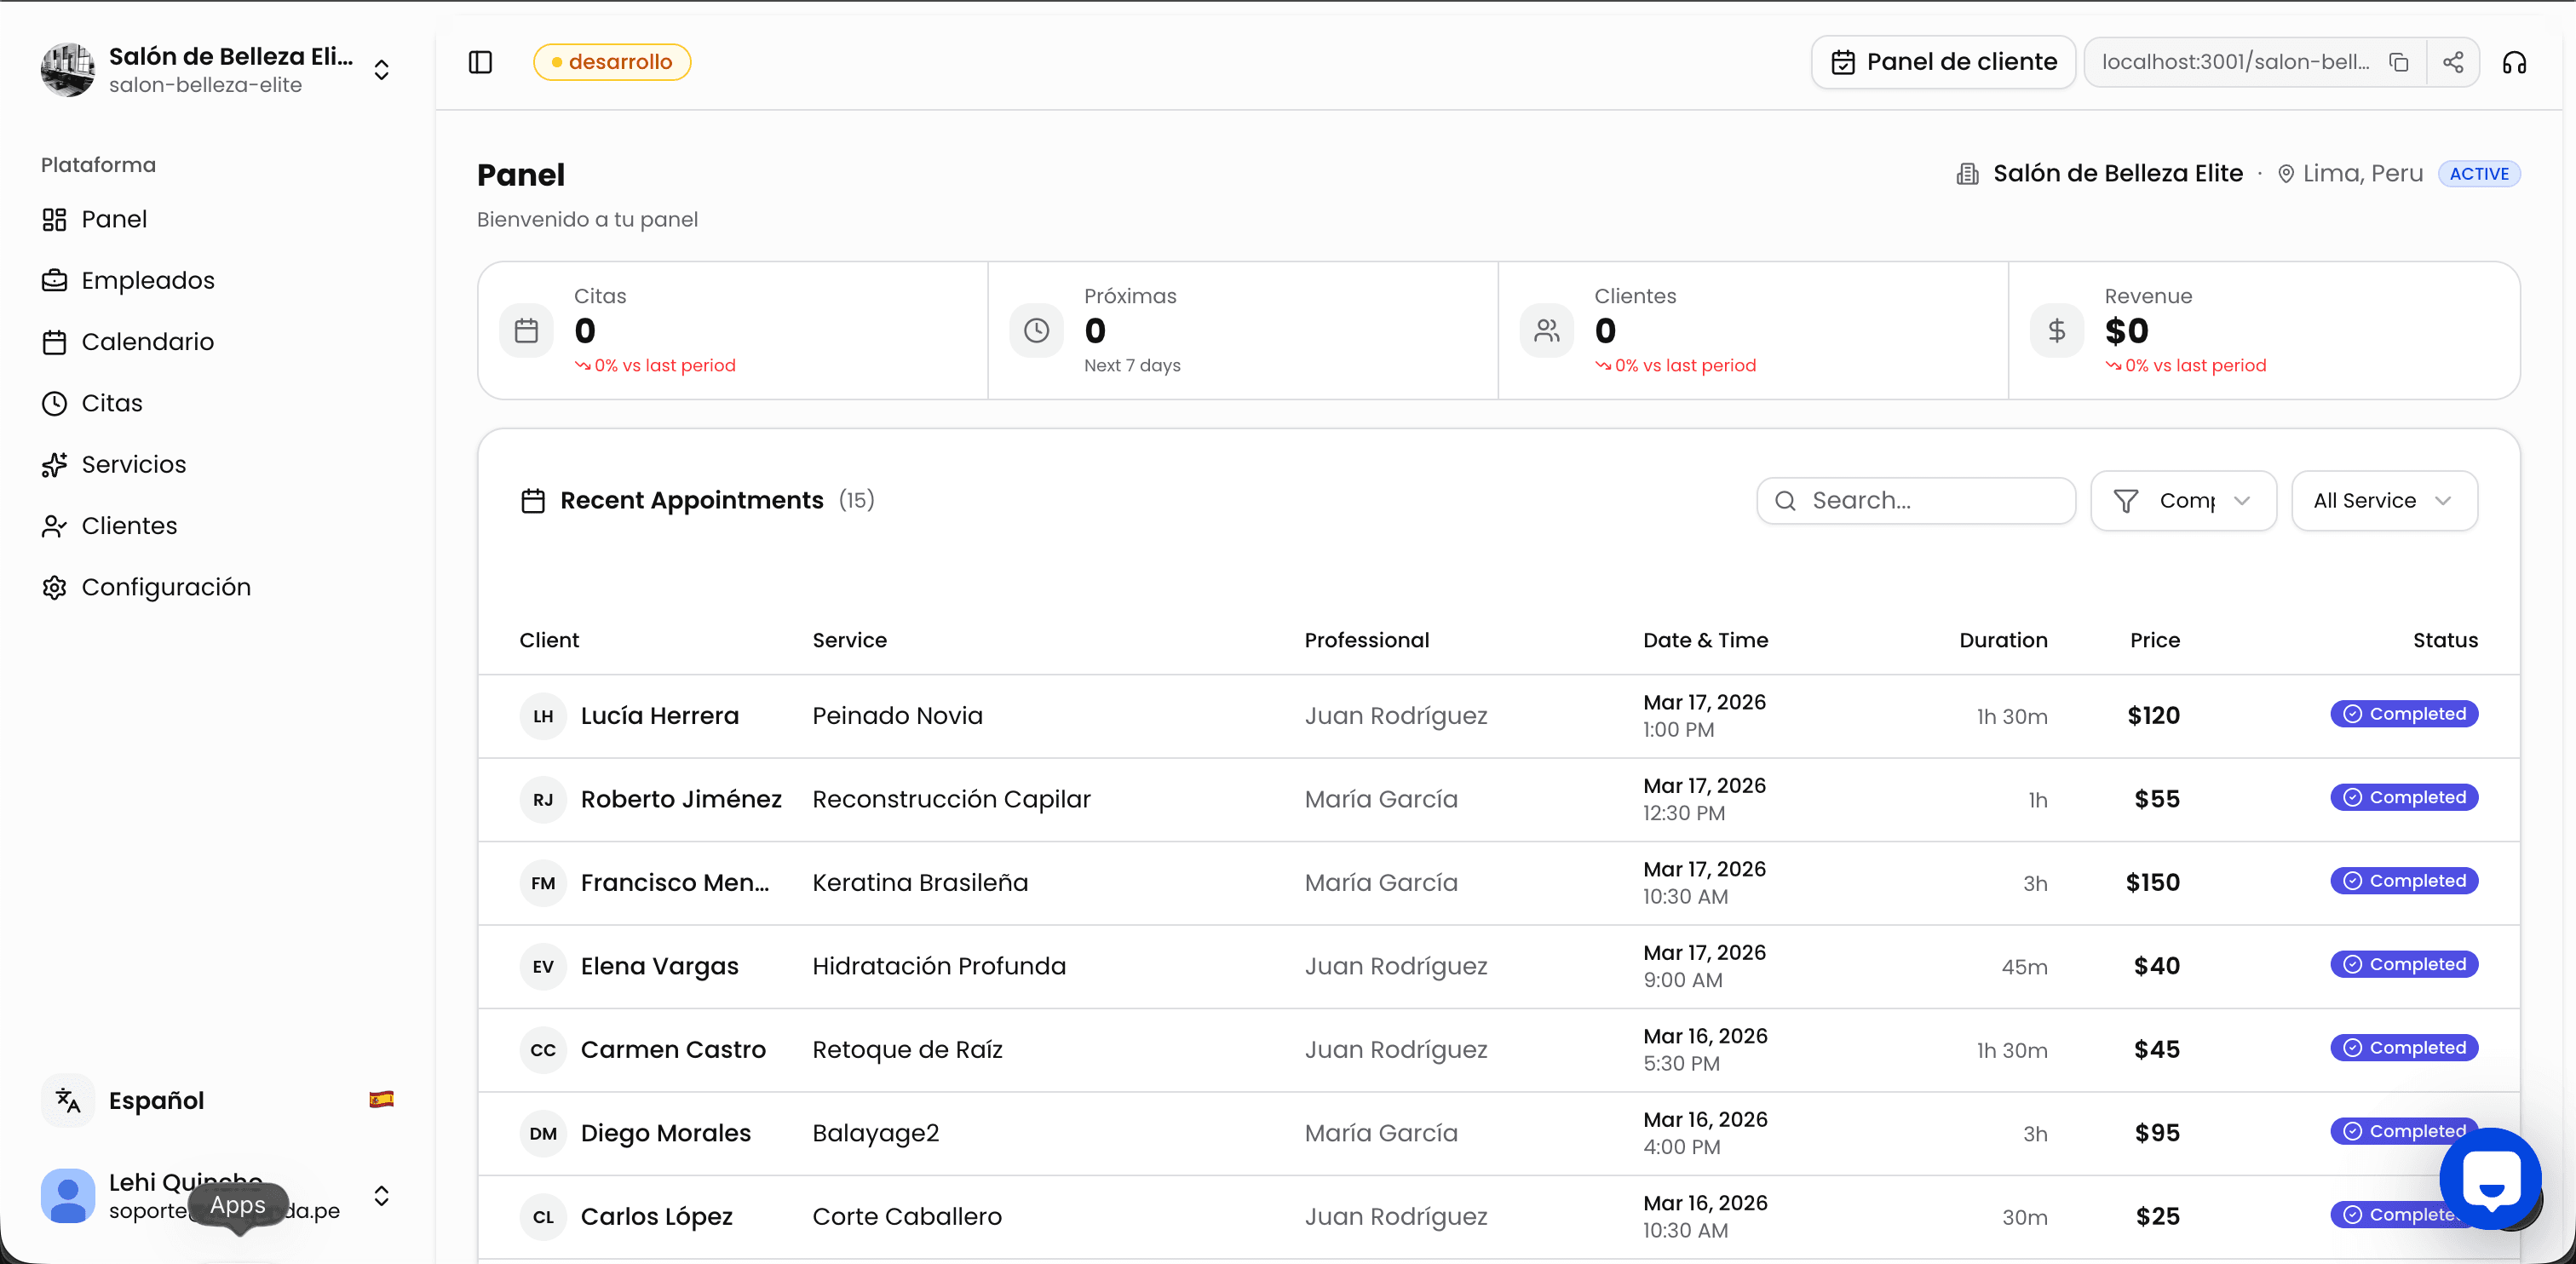Image resolution: width=2576 pixels, height=1264 pixels.
Task: Open the Español language selector
Action: point(218,1100)
